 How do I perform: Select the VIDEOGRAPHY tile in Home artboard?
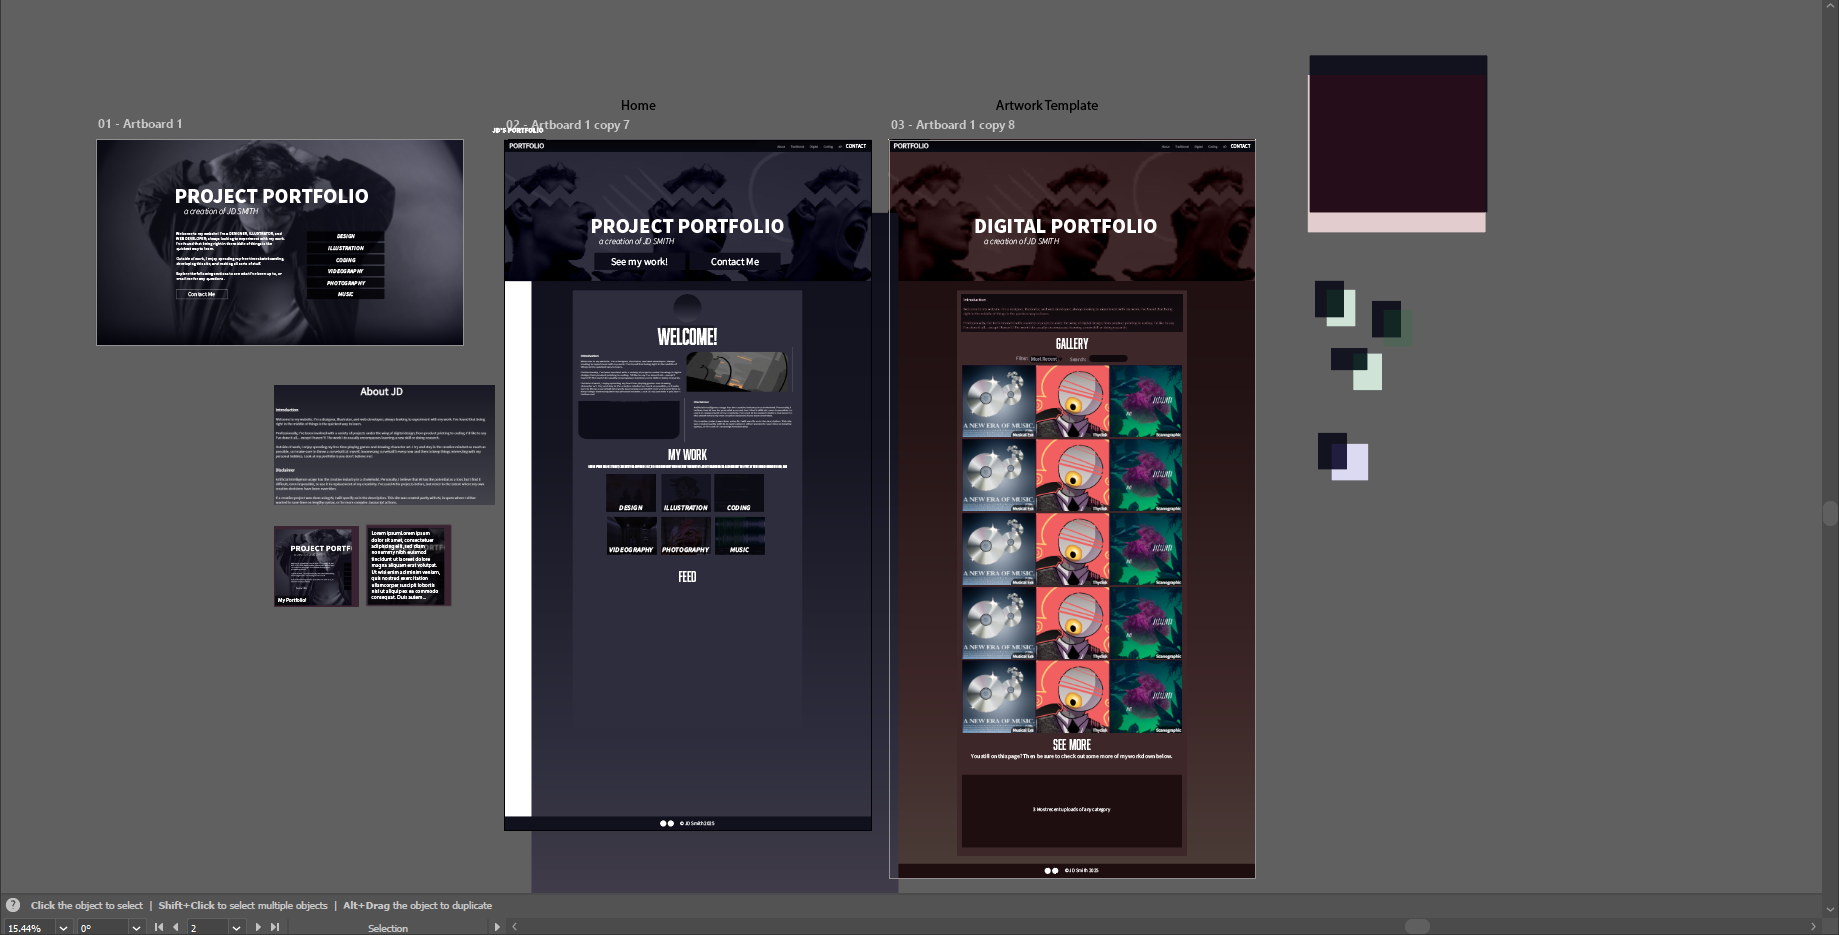point(631,535)
